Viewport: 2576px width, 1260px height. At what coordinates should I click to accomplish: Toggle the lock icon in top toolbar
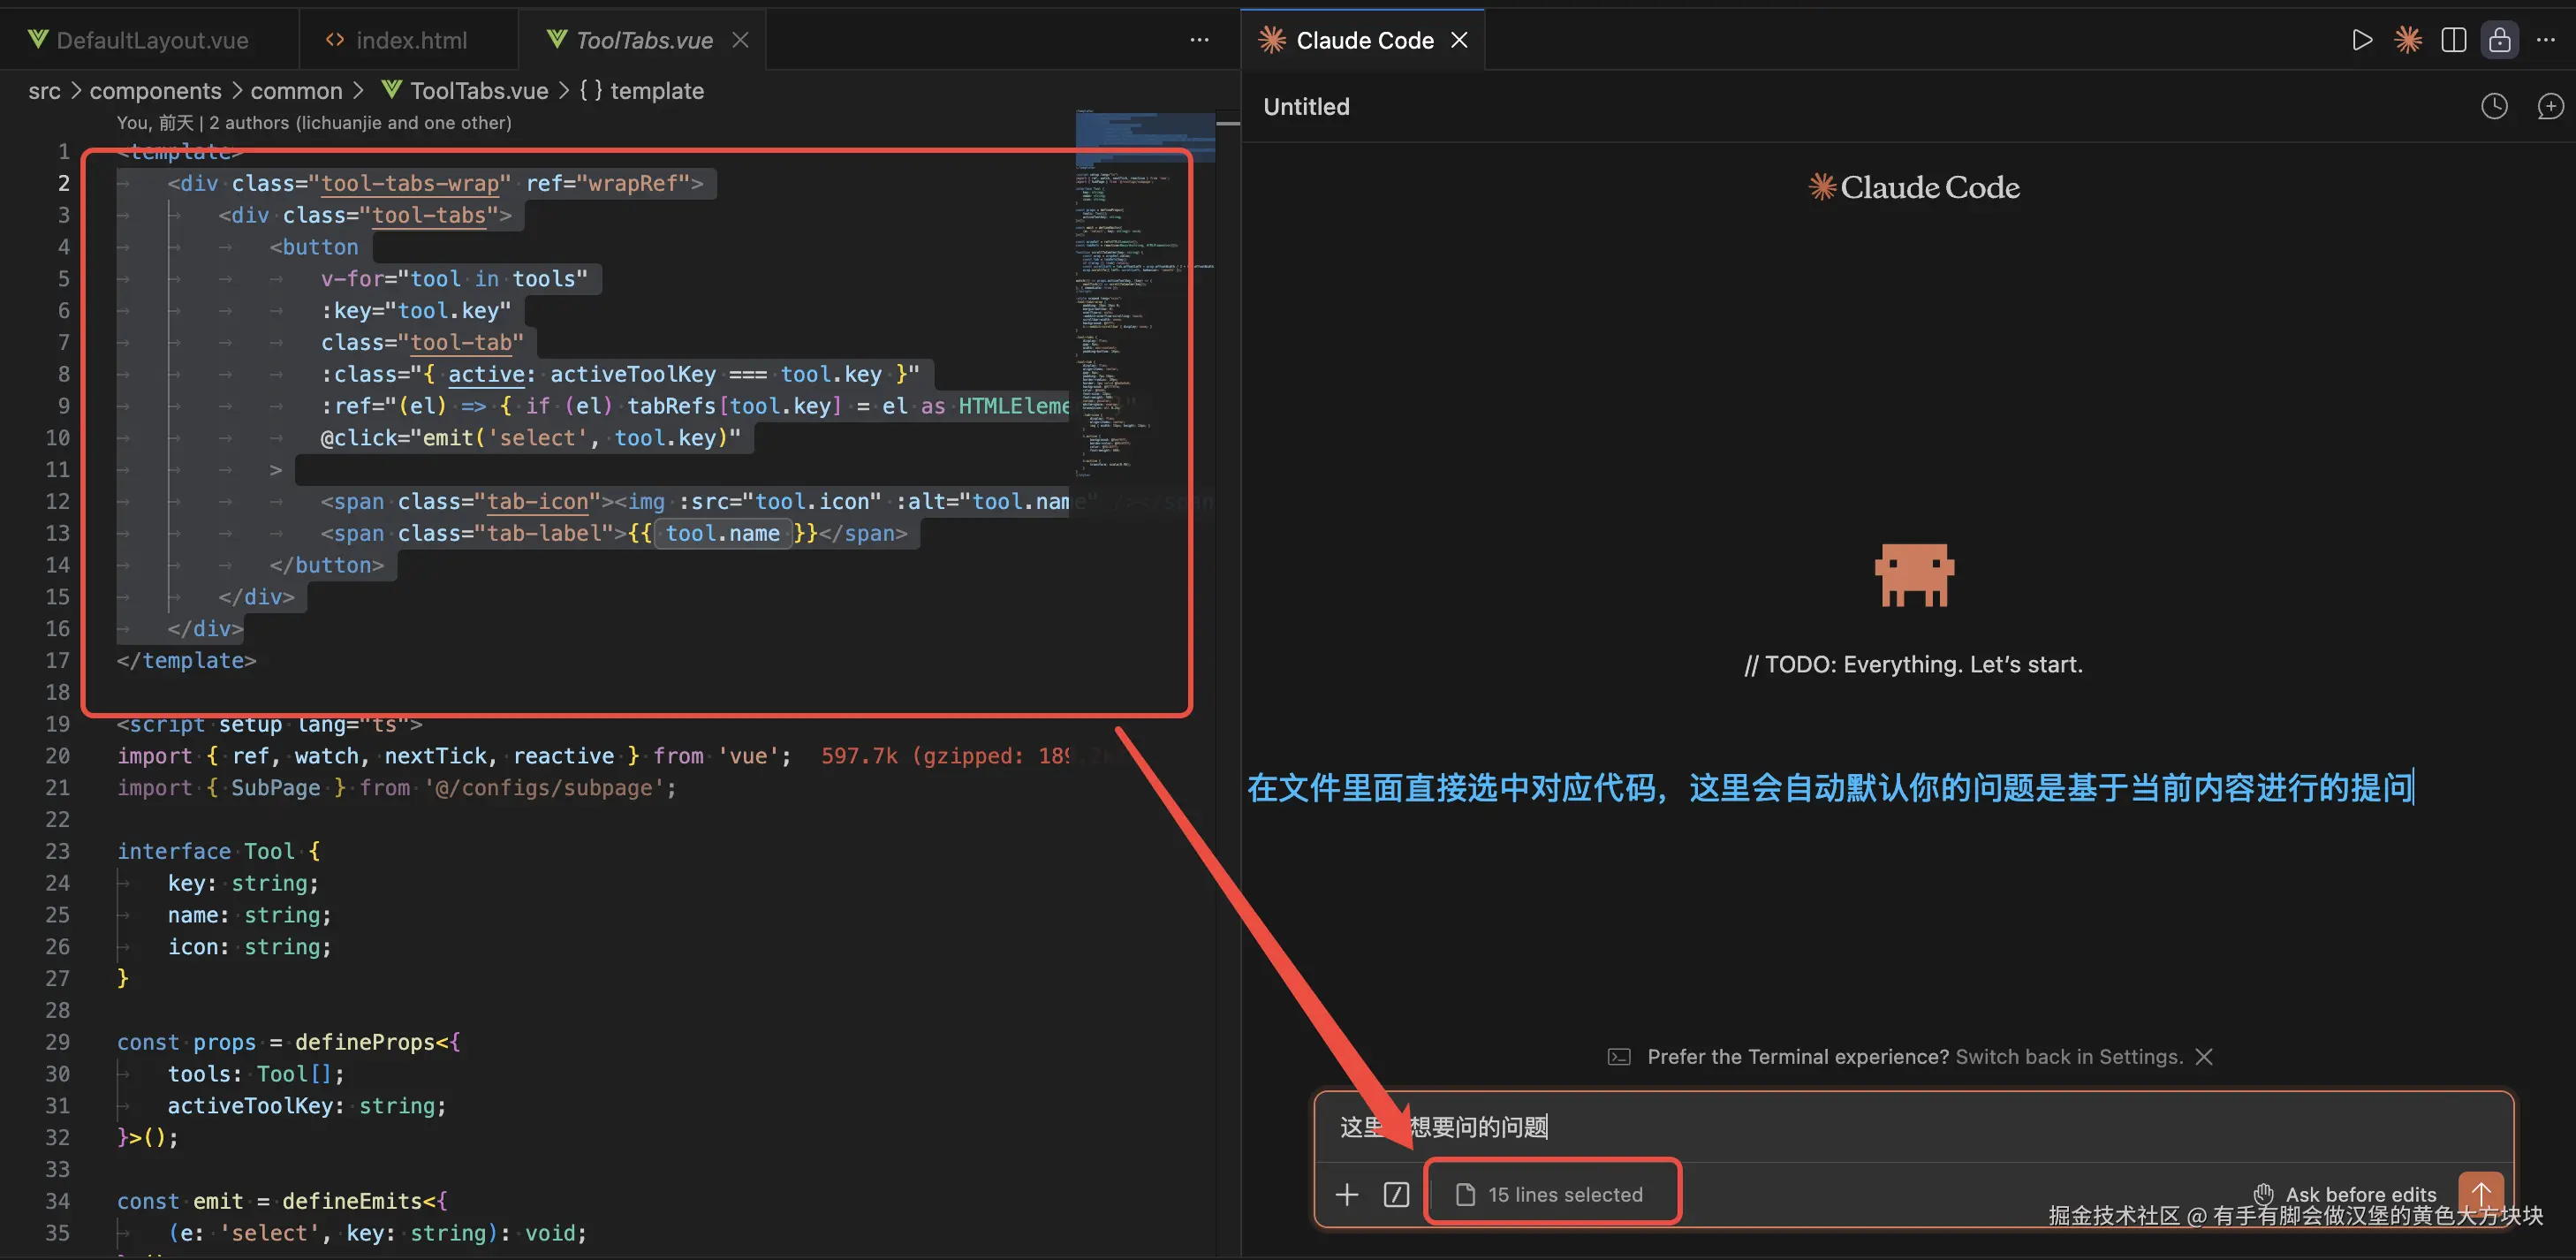pyautogui.click(x=2499, y=40)
